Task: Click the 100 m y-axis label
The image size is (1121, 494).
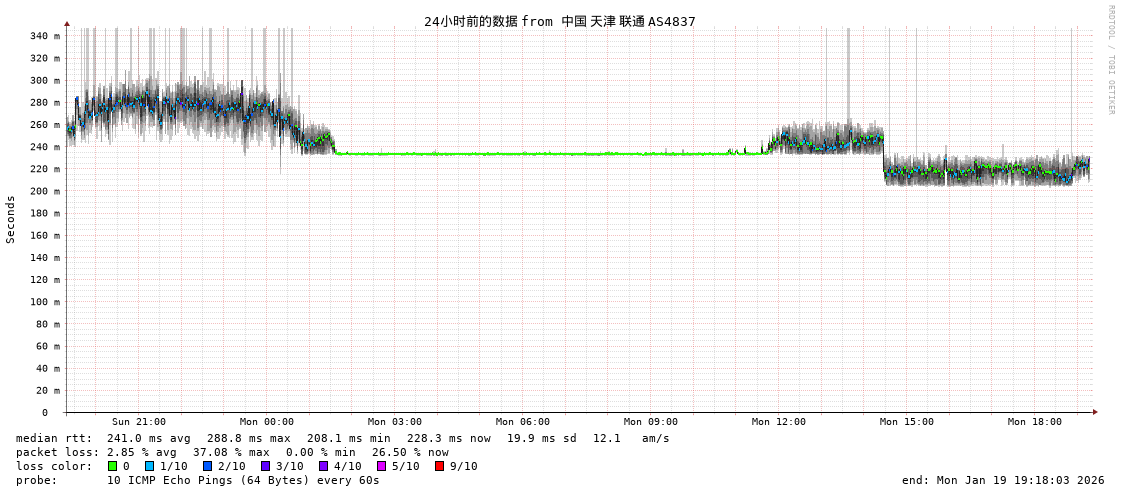Action: [x=45, y=302]
